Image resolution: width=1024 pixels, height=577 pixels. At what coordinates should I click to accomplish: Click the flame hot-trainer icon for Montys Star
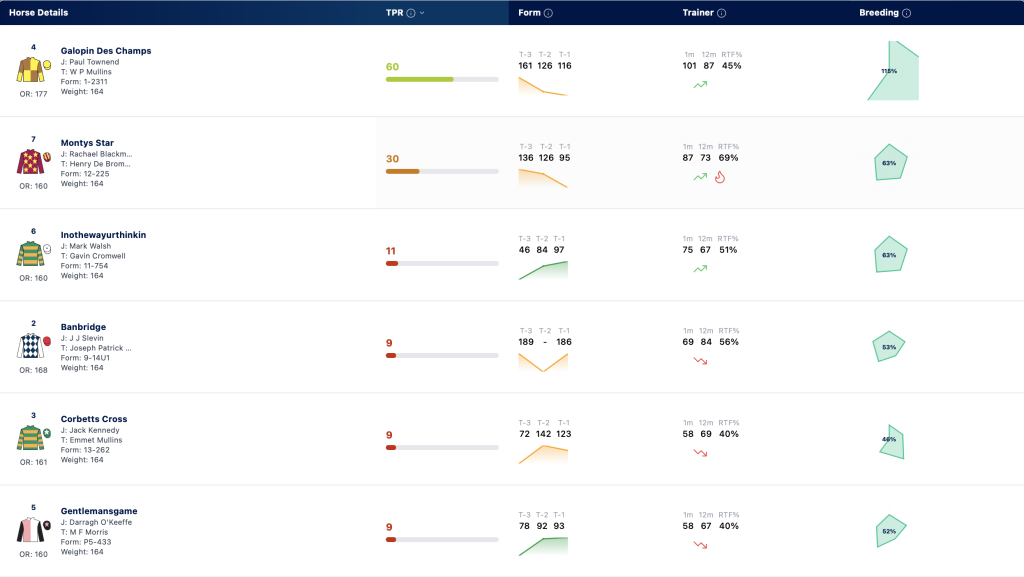[x=720, y=177]
